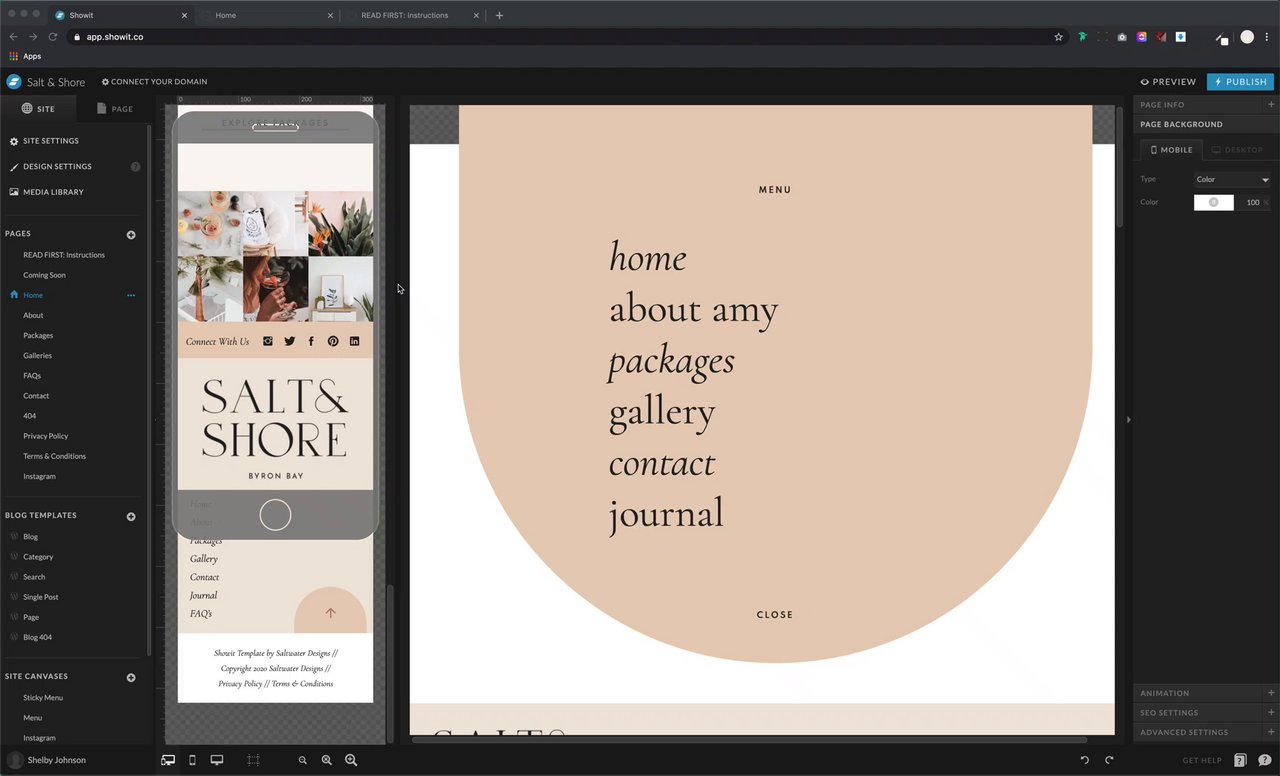The height and width of the screenshot is (776, 1280).
Task: Expand the Page Info section
Action: pos(1206,105)
